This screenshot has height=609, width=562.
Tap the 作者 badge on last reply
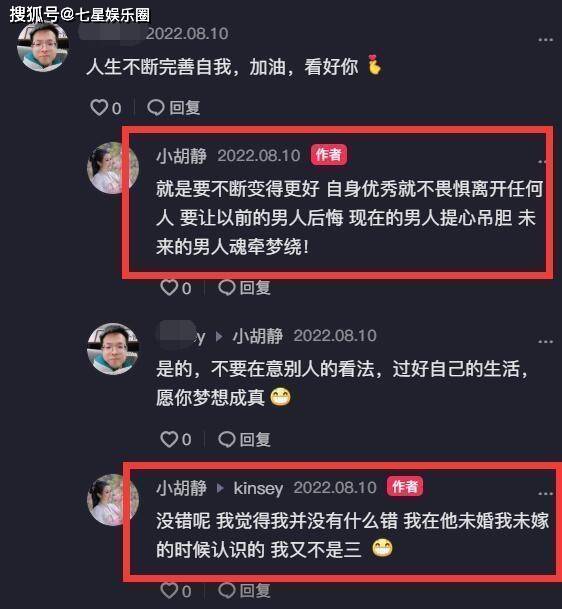pos(405,486)
